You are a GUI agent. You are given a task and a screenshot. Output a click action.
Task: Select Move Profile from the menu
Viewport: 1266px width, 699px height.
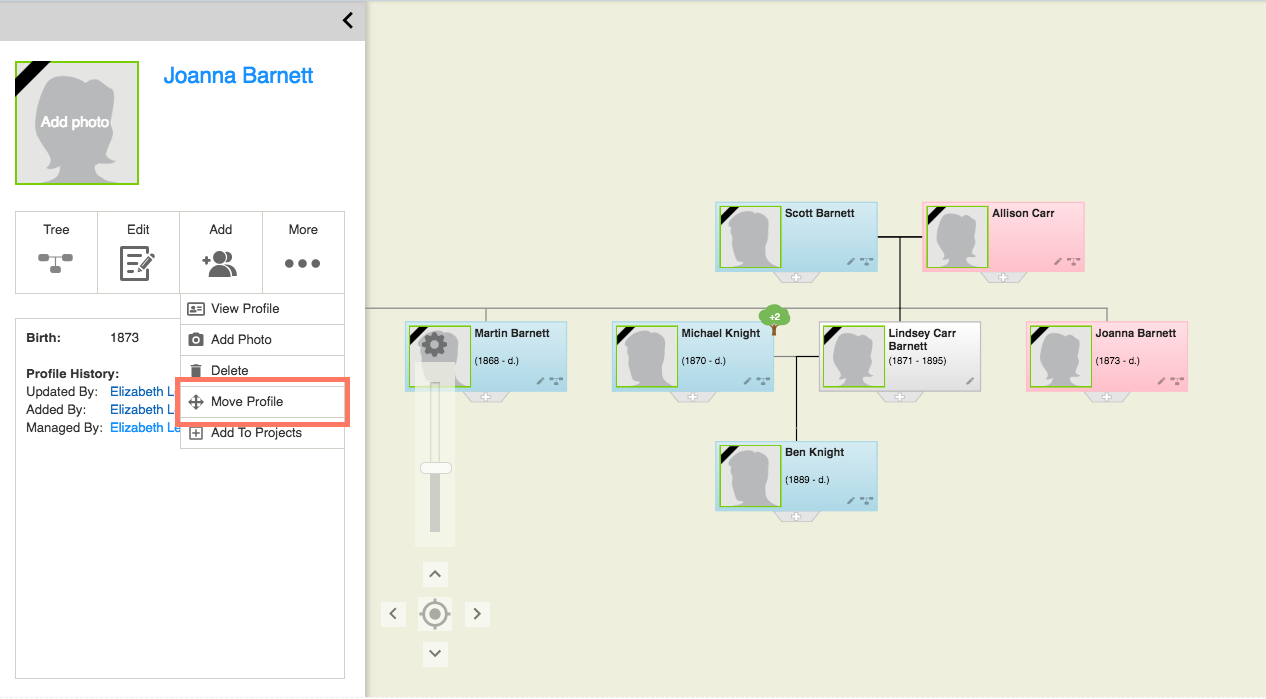(247, 402)
